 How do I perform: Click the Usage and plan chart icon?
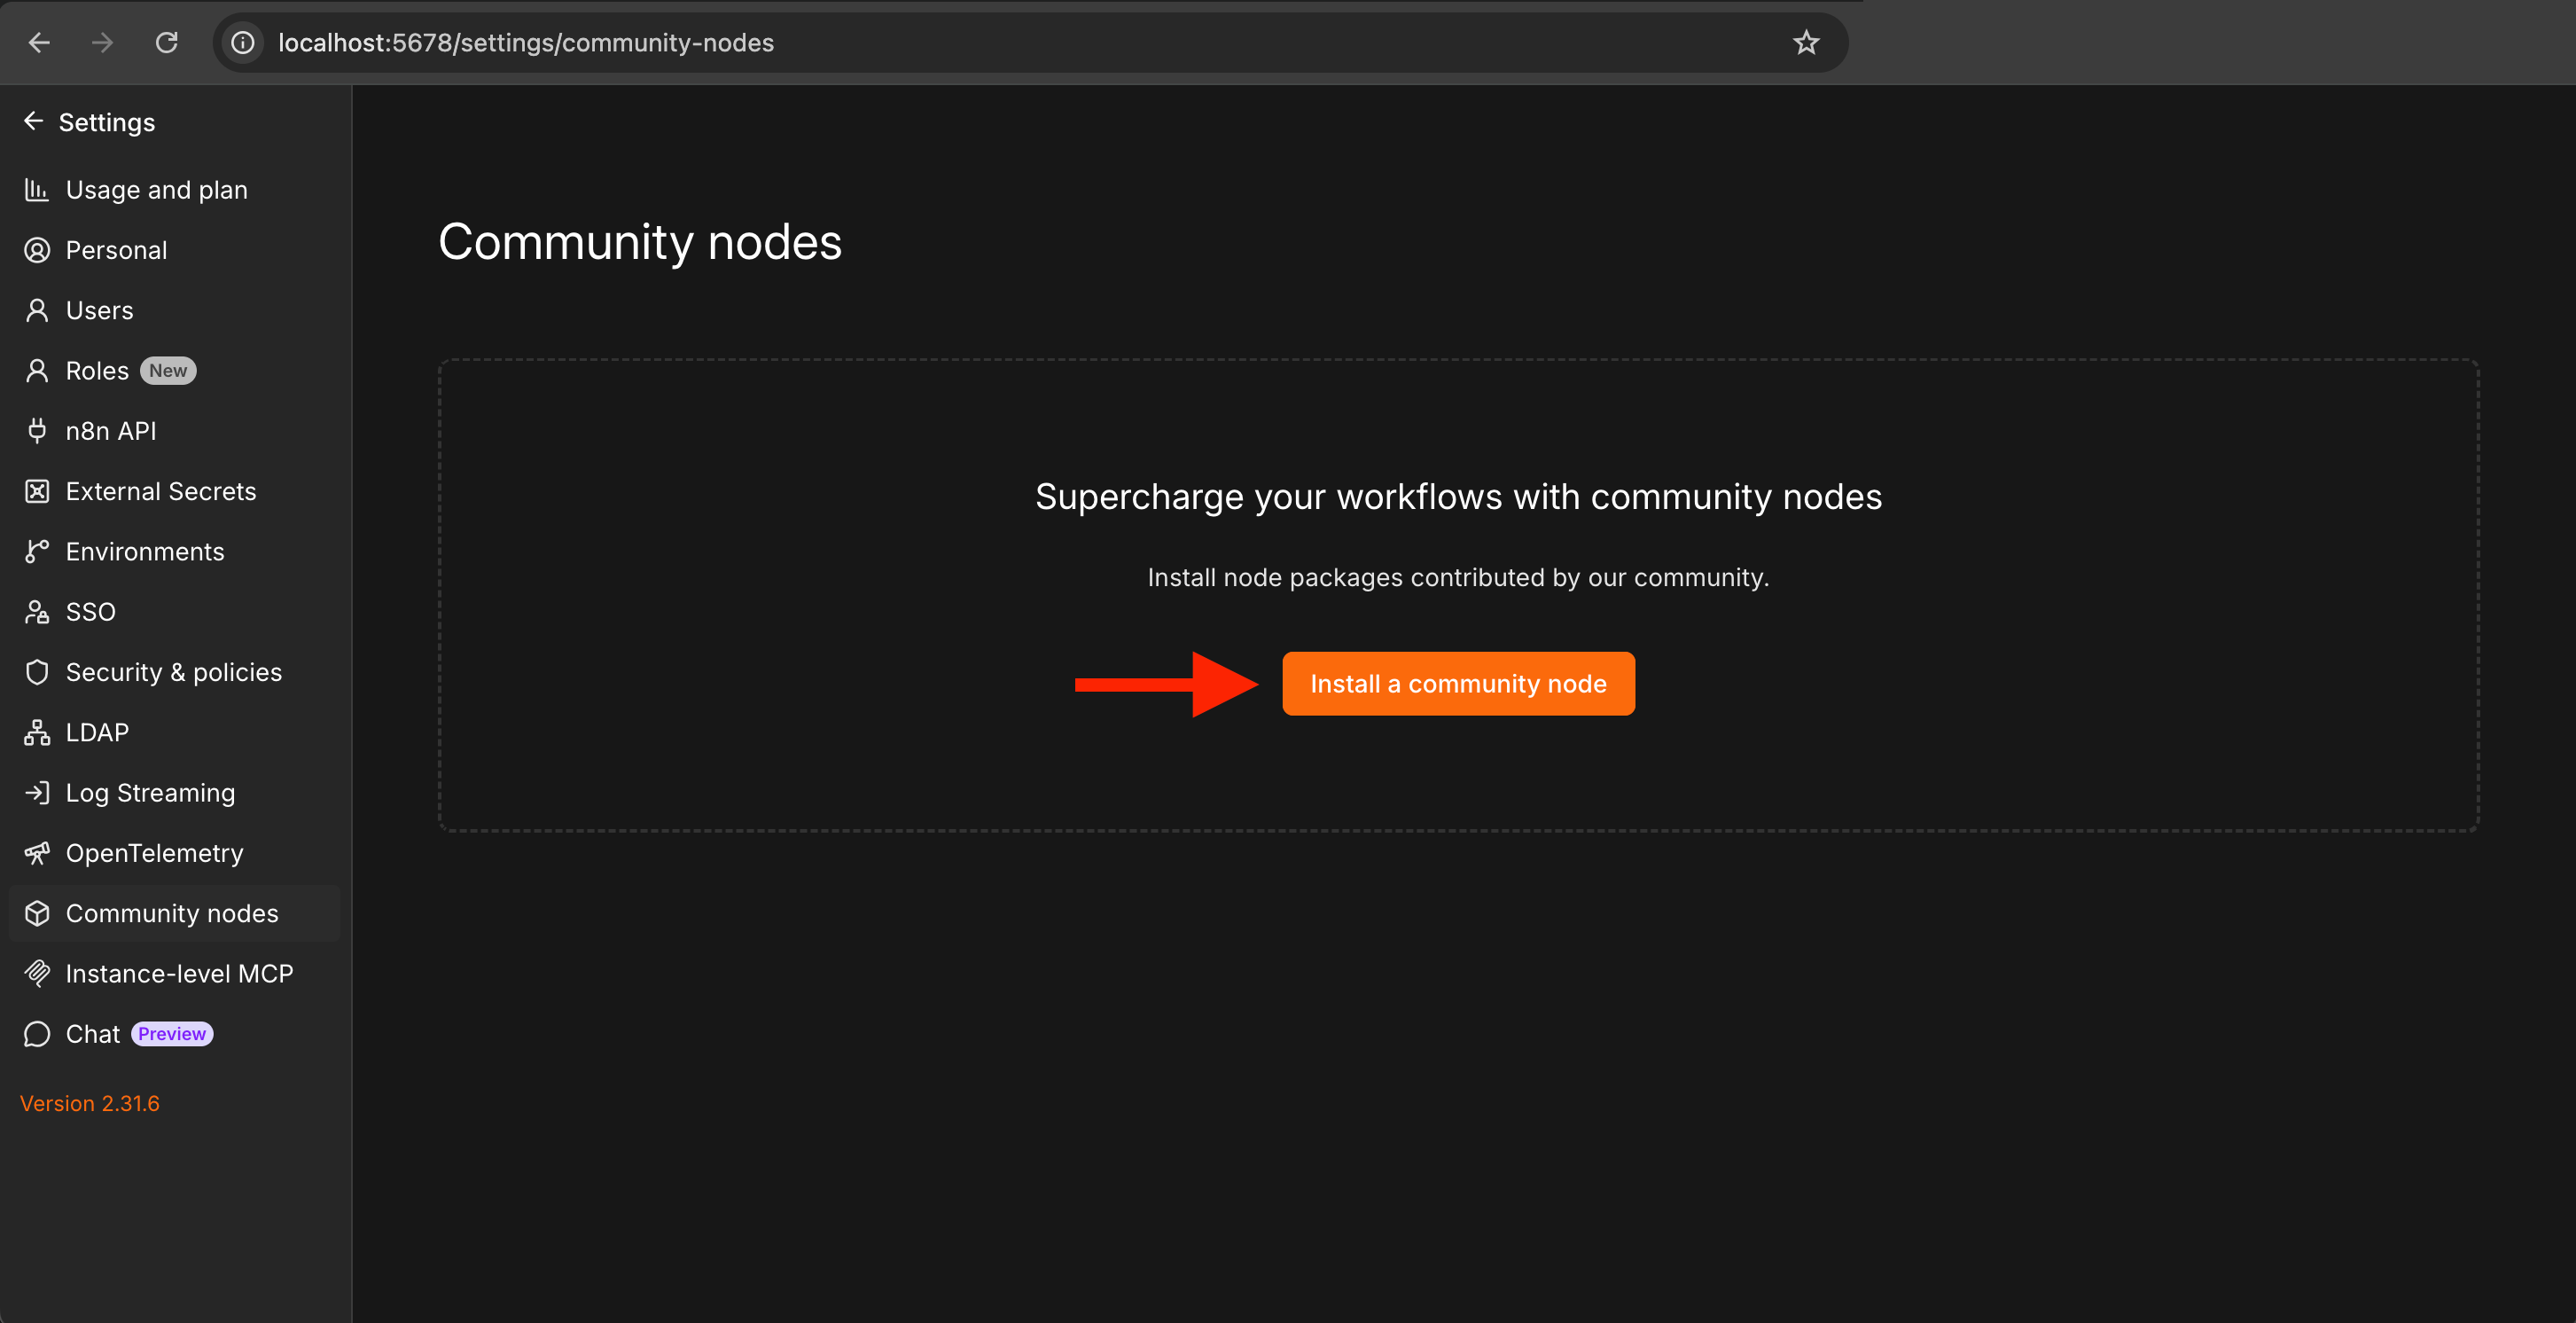pyautogui.click(x=37, y=190)
